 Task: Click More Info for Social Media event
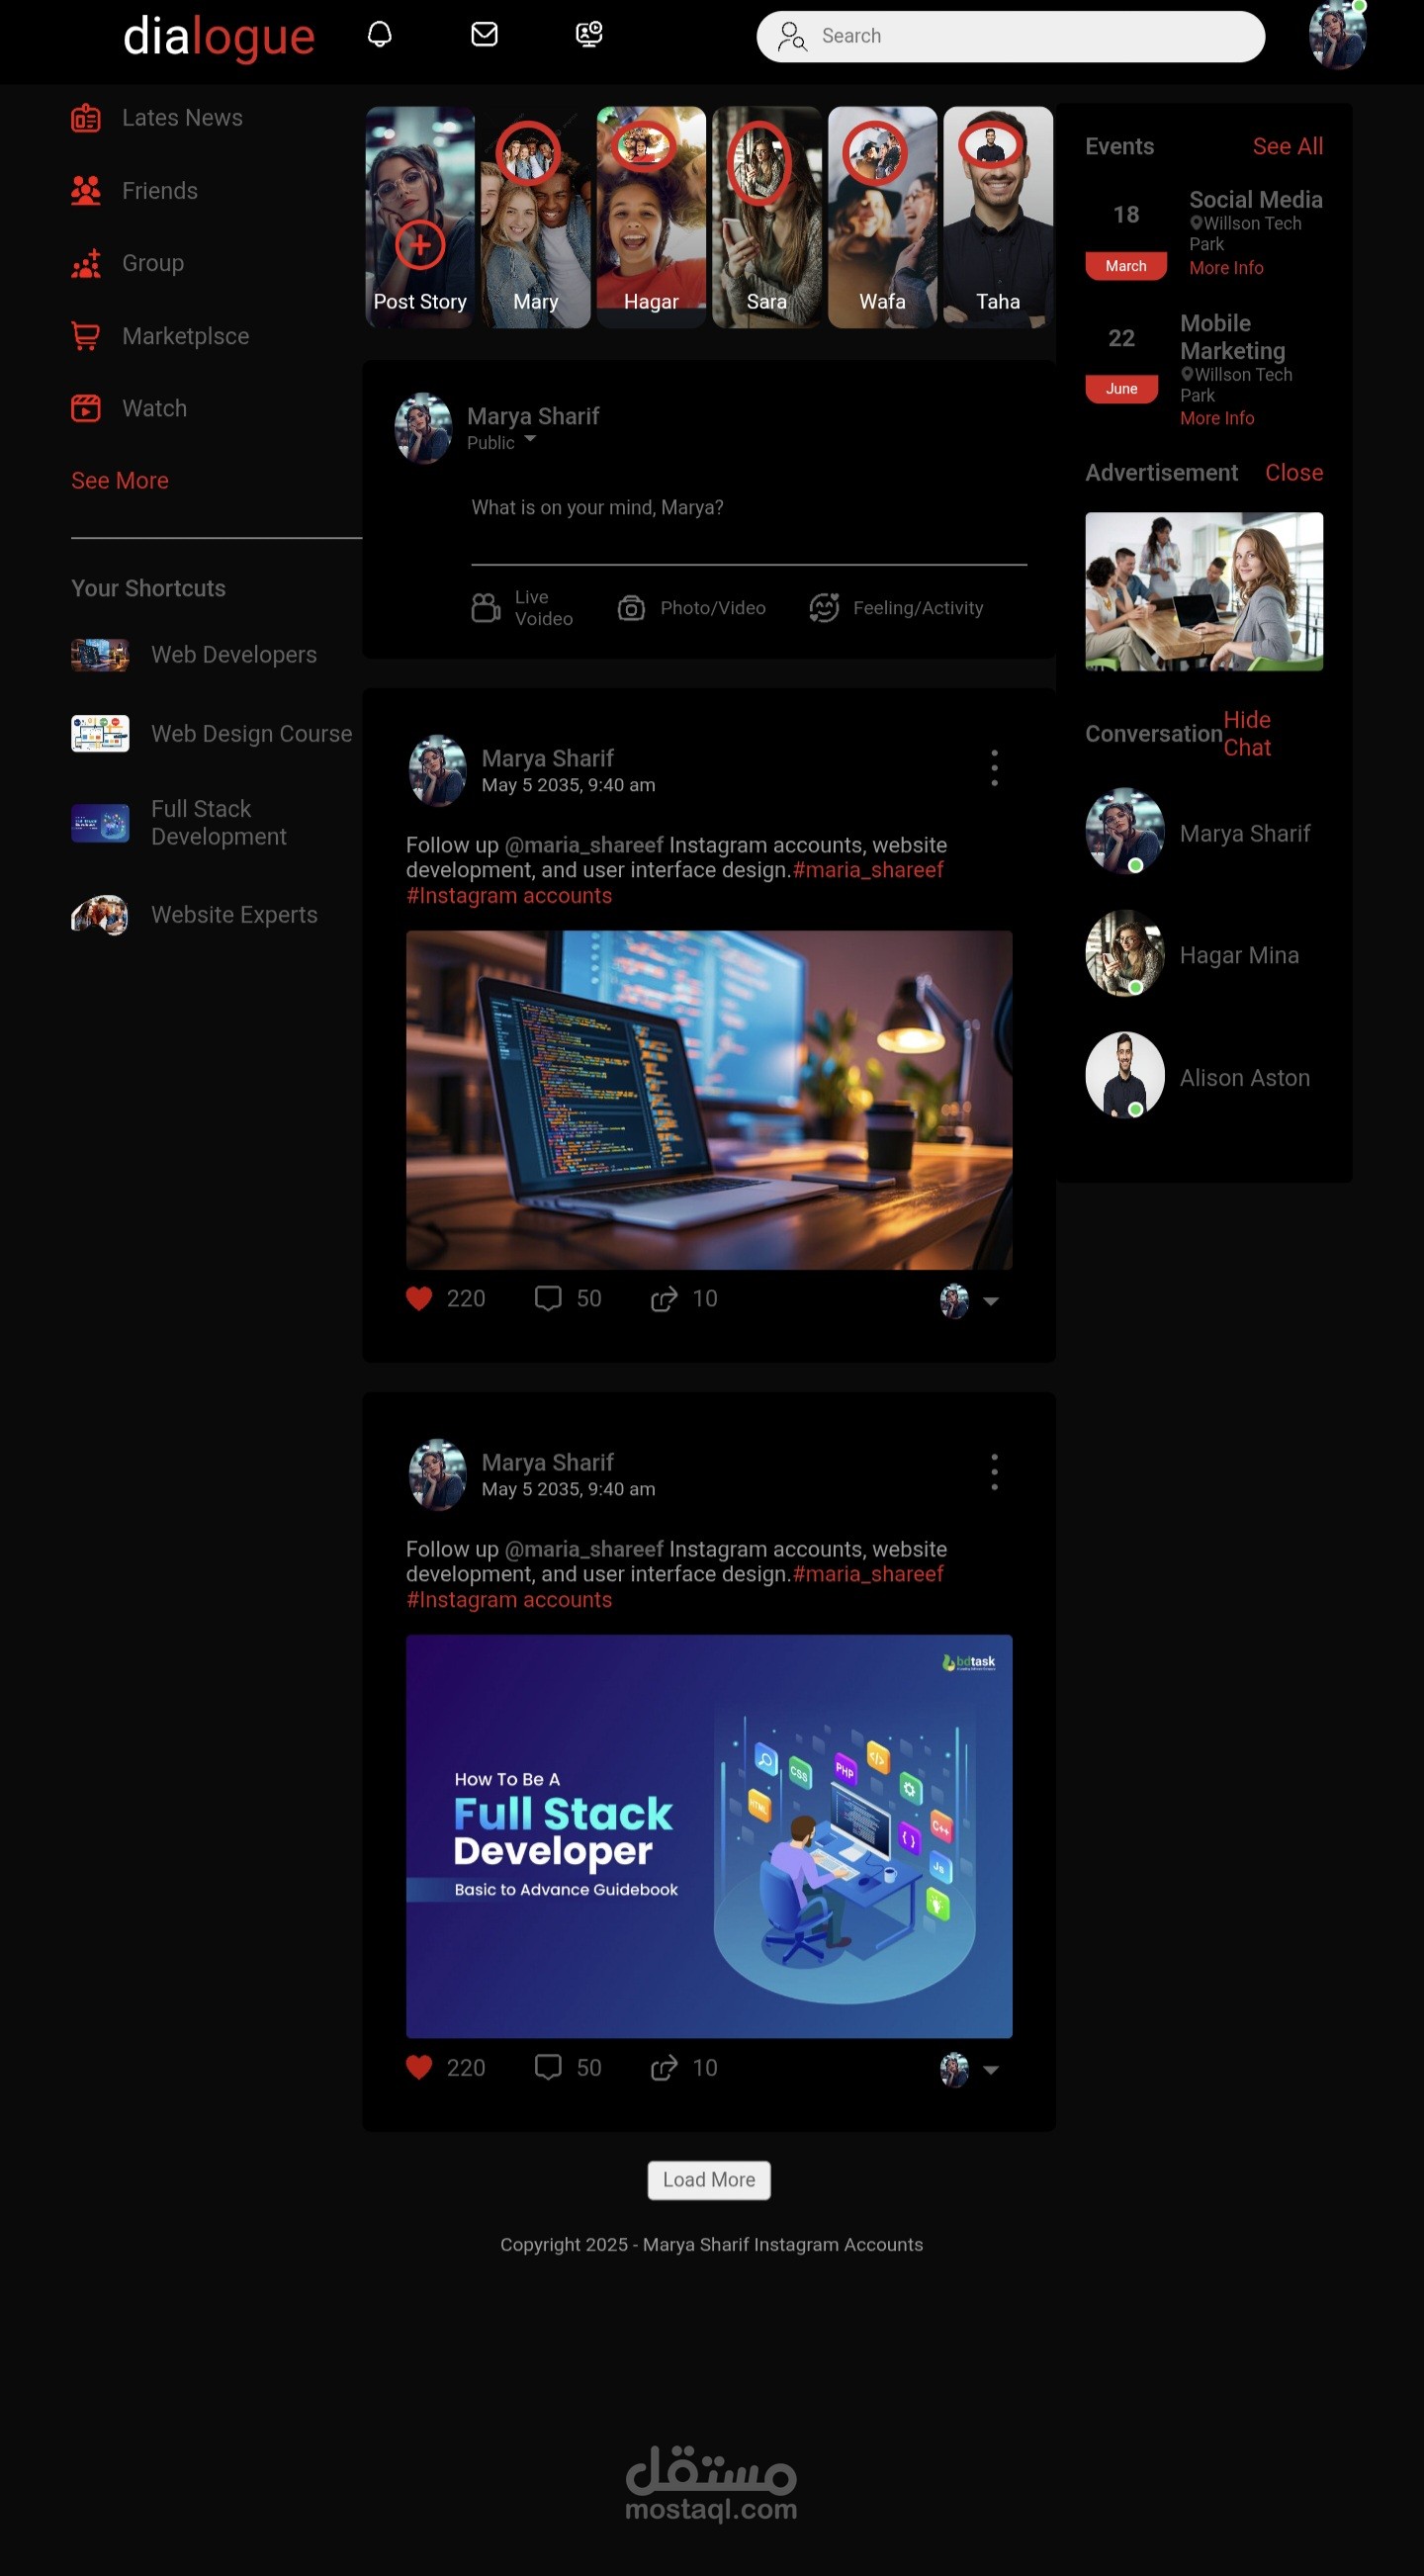[1226, 268]
